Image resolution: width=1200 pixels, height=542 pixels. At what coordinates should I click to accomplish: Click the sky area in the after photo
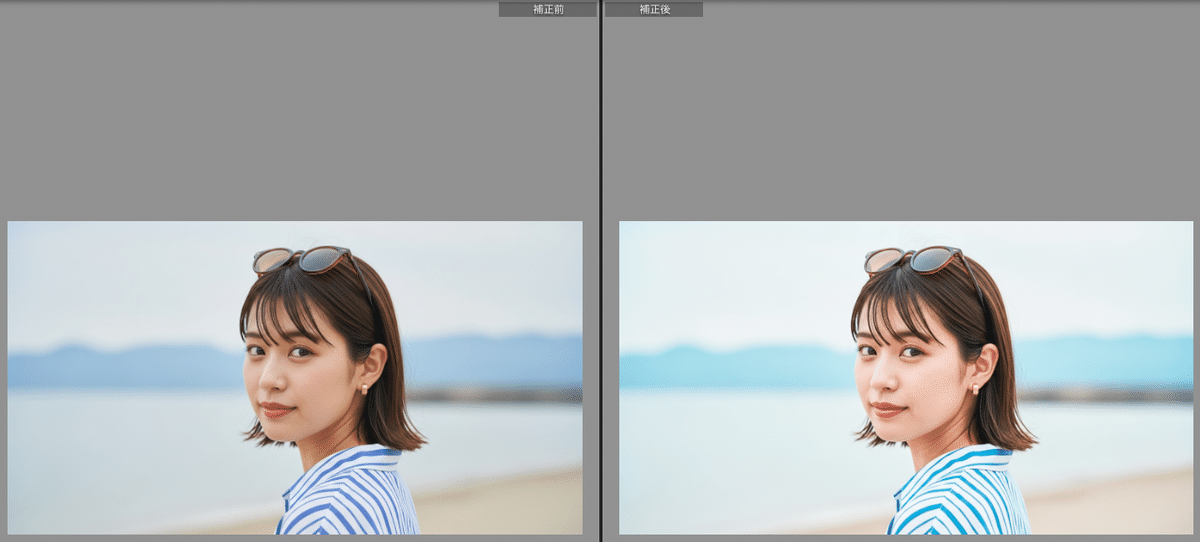730,280
